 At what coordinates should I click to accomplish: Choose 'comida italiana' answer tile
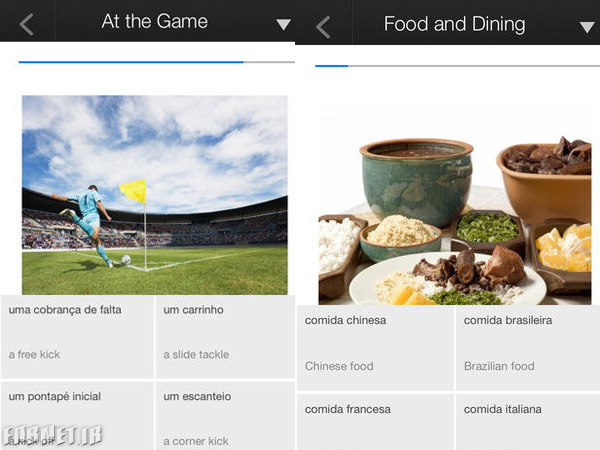pos(528,422)
